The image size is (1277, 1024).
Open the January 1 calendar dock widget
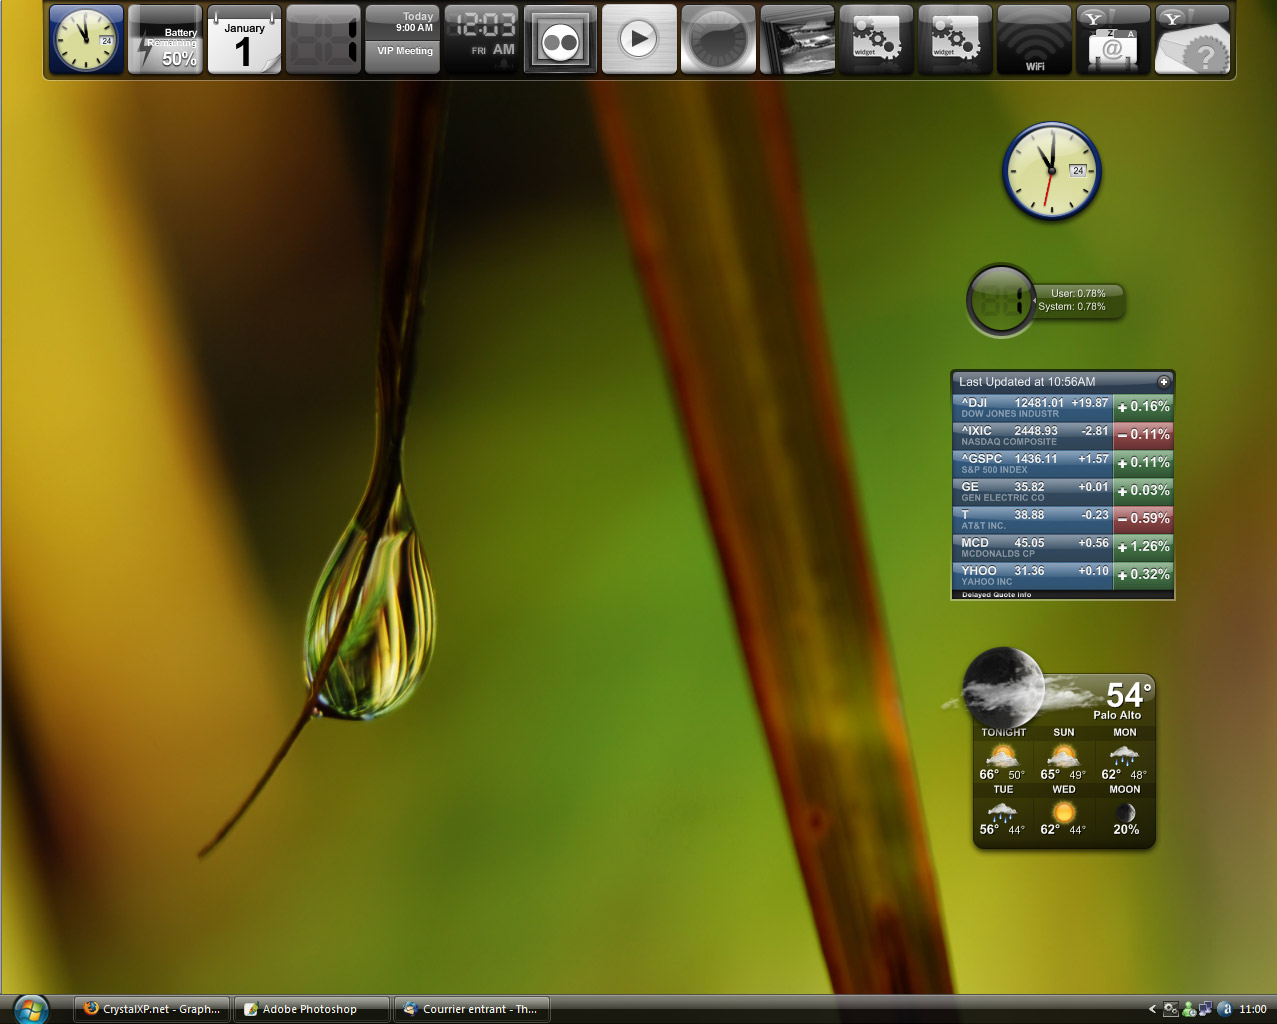point(244,40)
